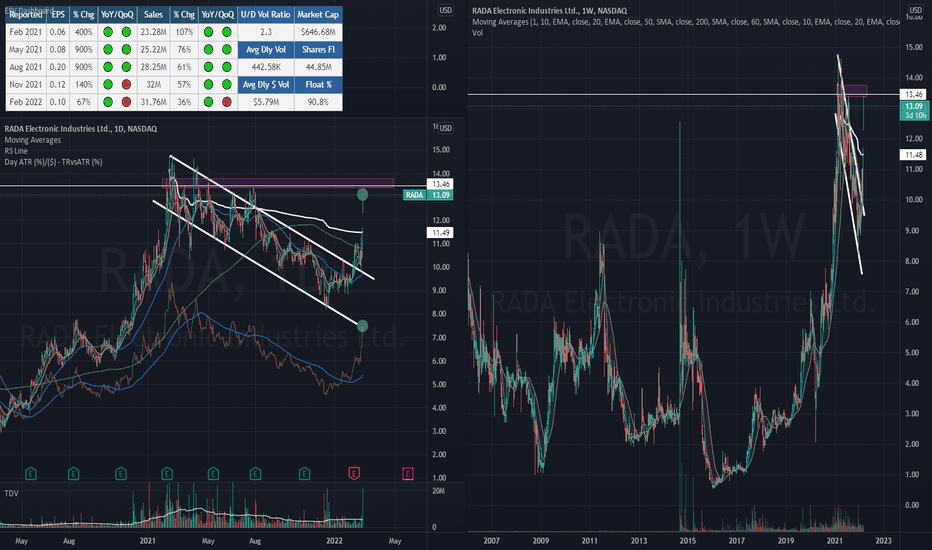Click the 107% sales change value

coord(184,32)
